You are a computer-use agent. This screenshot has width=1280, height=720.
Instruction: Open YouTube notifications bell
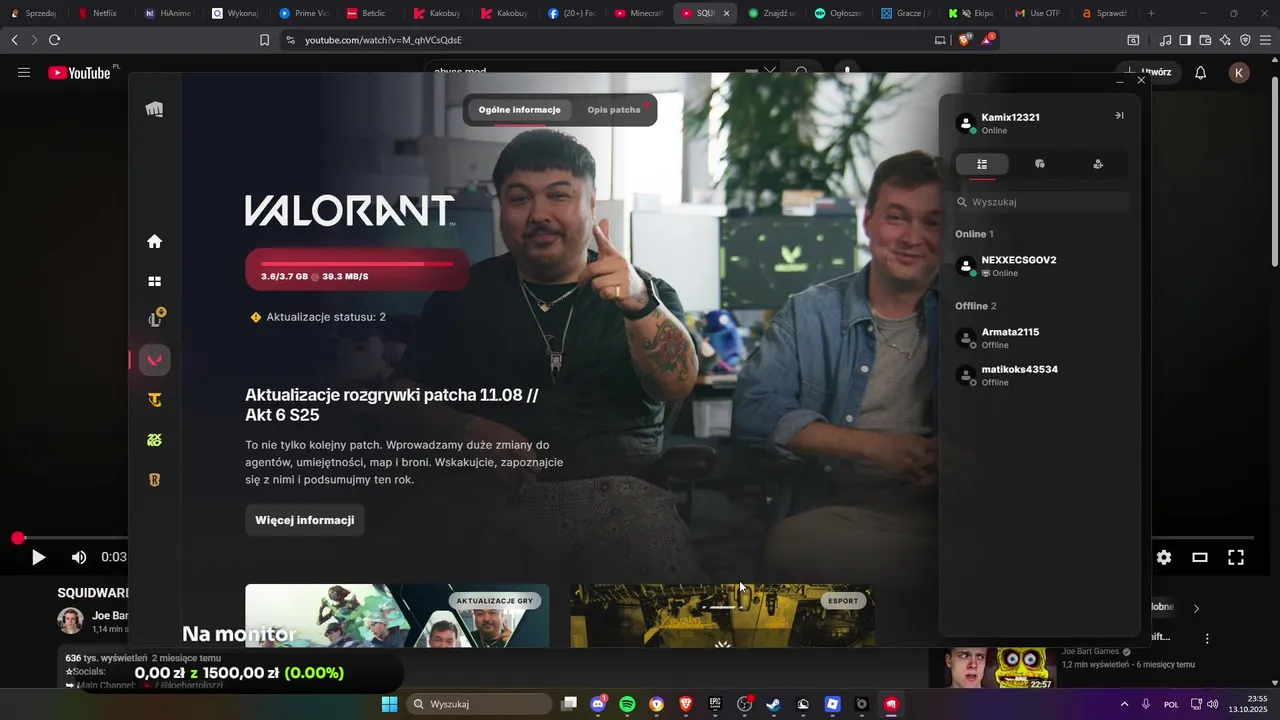pyautogui.click(x=1201, y=72)
